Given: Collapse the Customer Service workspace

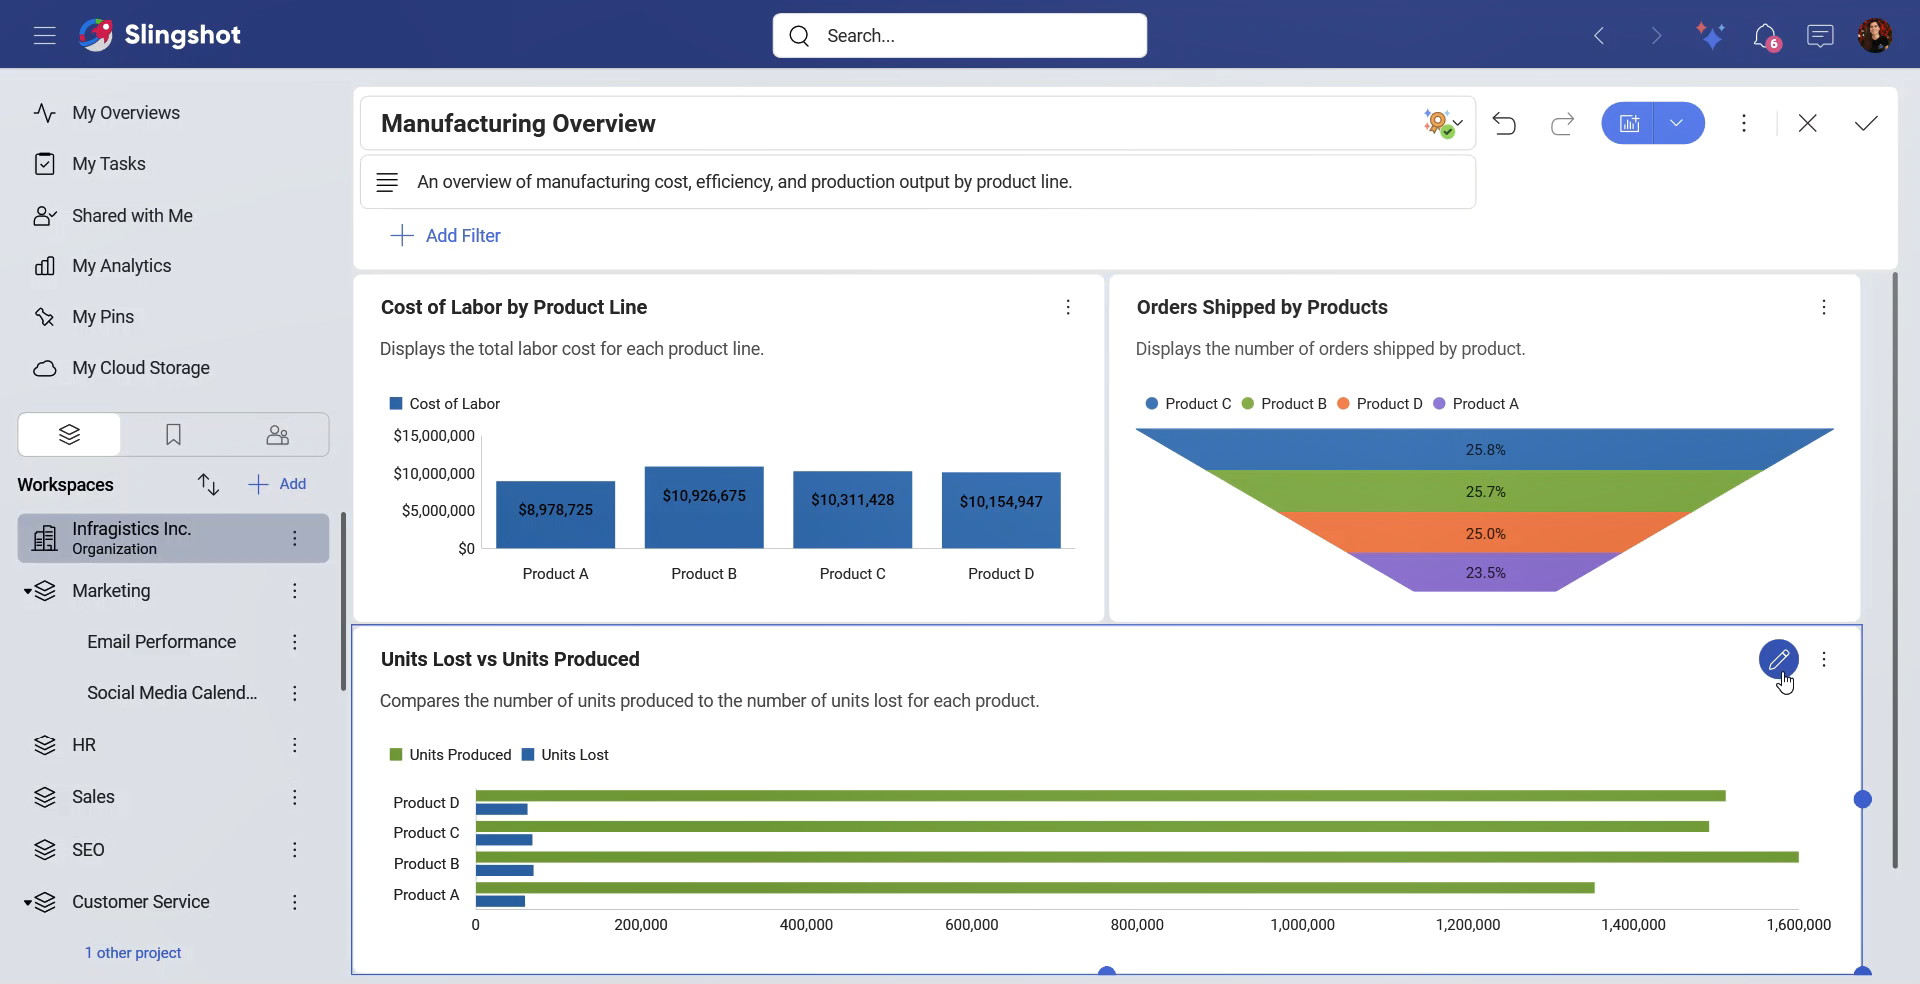Looking at the screenshot, I should click(x=28, y=903).
